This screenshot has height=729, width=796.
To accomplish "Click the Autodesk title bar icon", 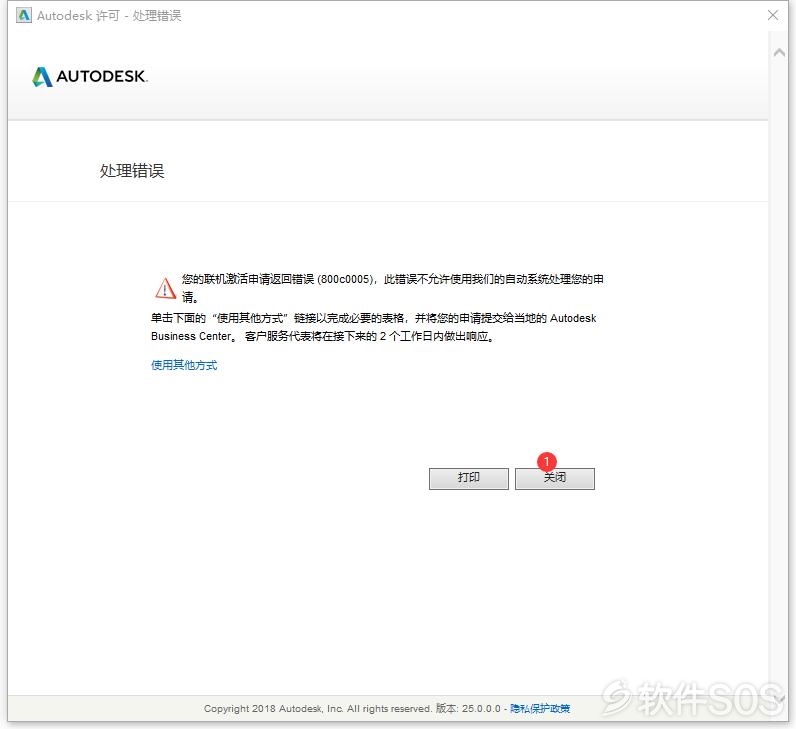I will 23,15.
